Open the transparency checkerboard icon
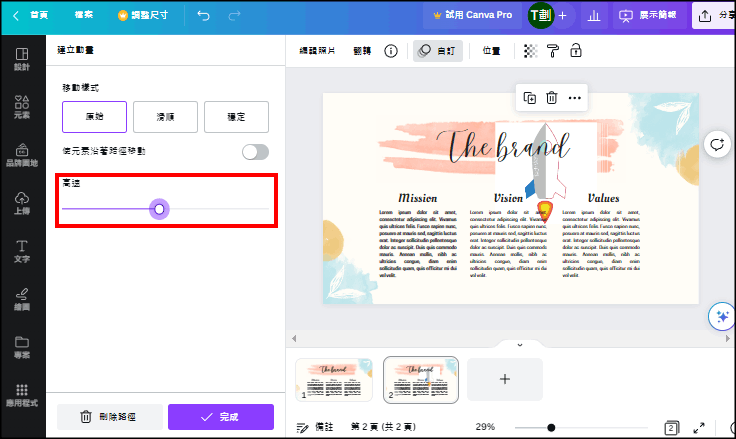Screen dimensions: 736x439 click(530, 51)
